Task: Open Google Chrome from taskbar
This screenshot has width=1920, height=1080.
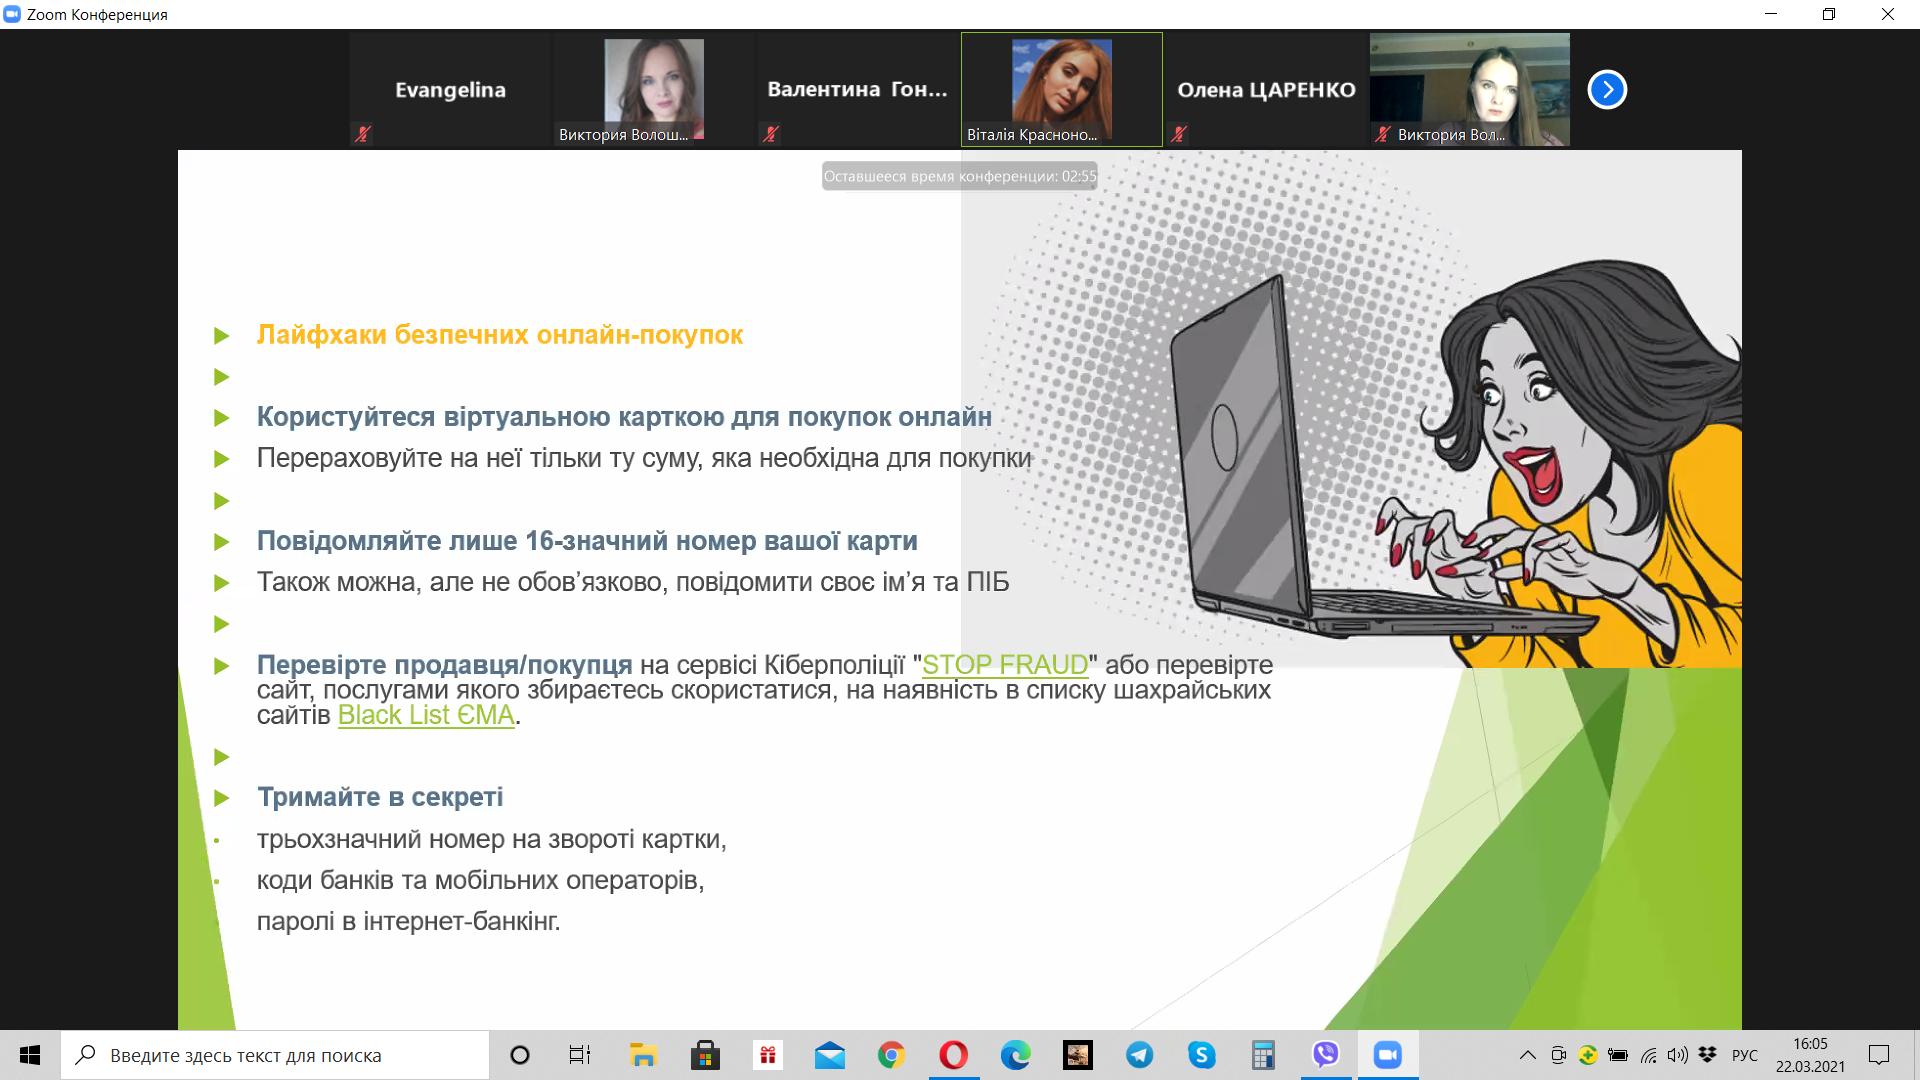Action: [891, 1055]
